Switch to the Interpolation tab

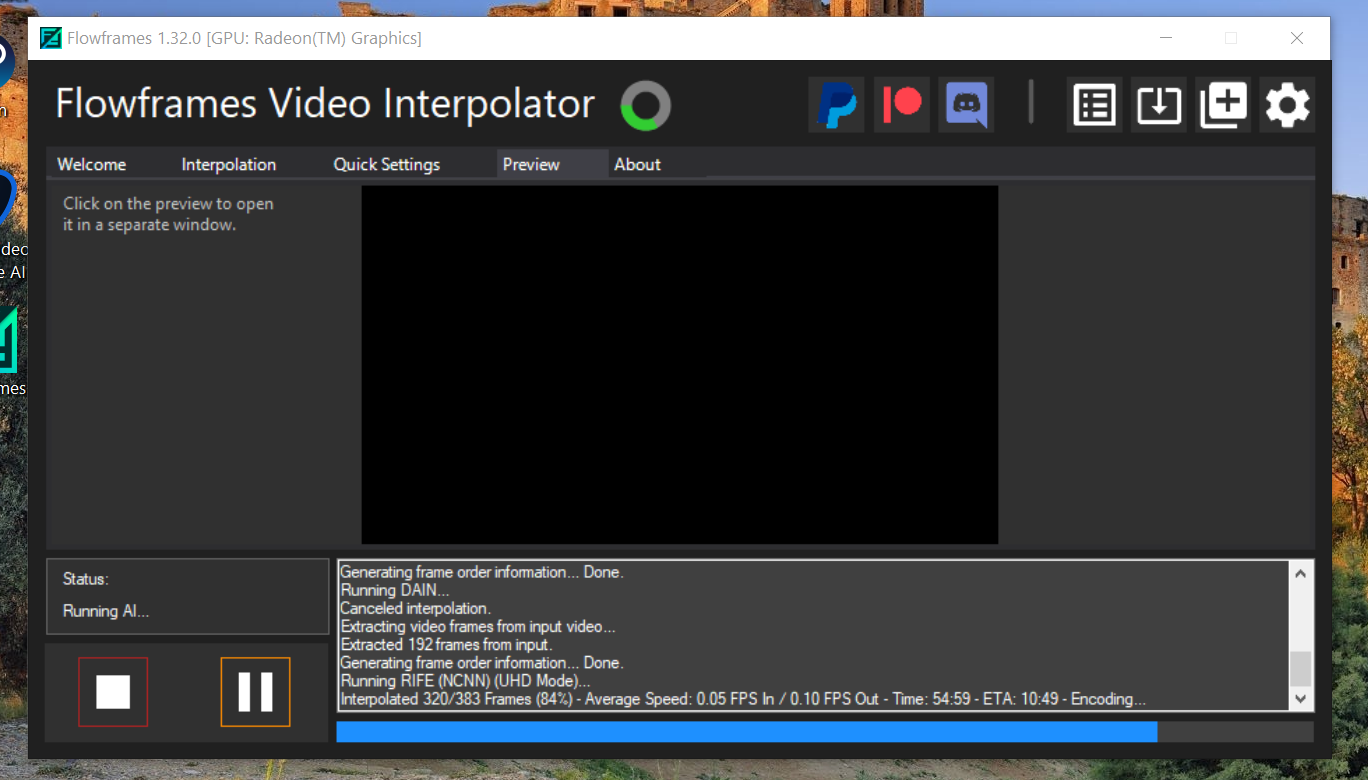point(229,165)
